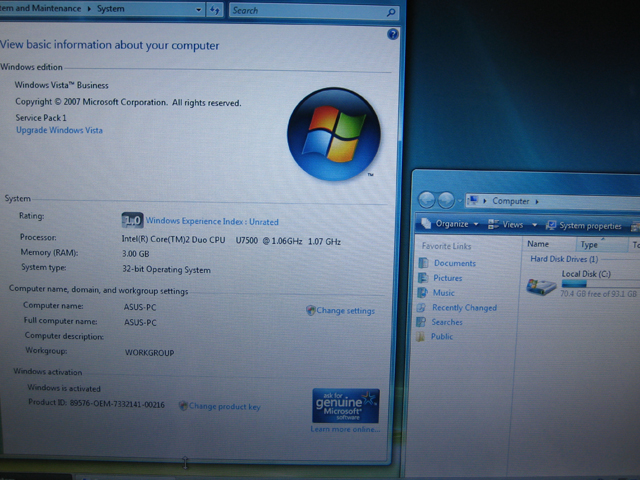
Task: Sort by the Type column header
Action: [602, 244]
